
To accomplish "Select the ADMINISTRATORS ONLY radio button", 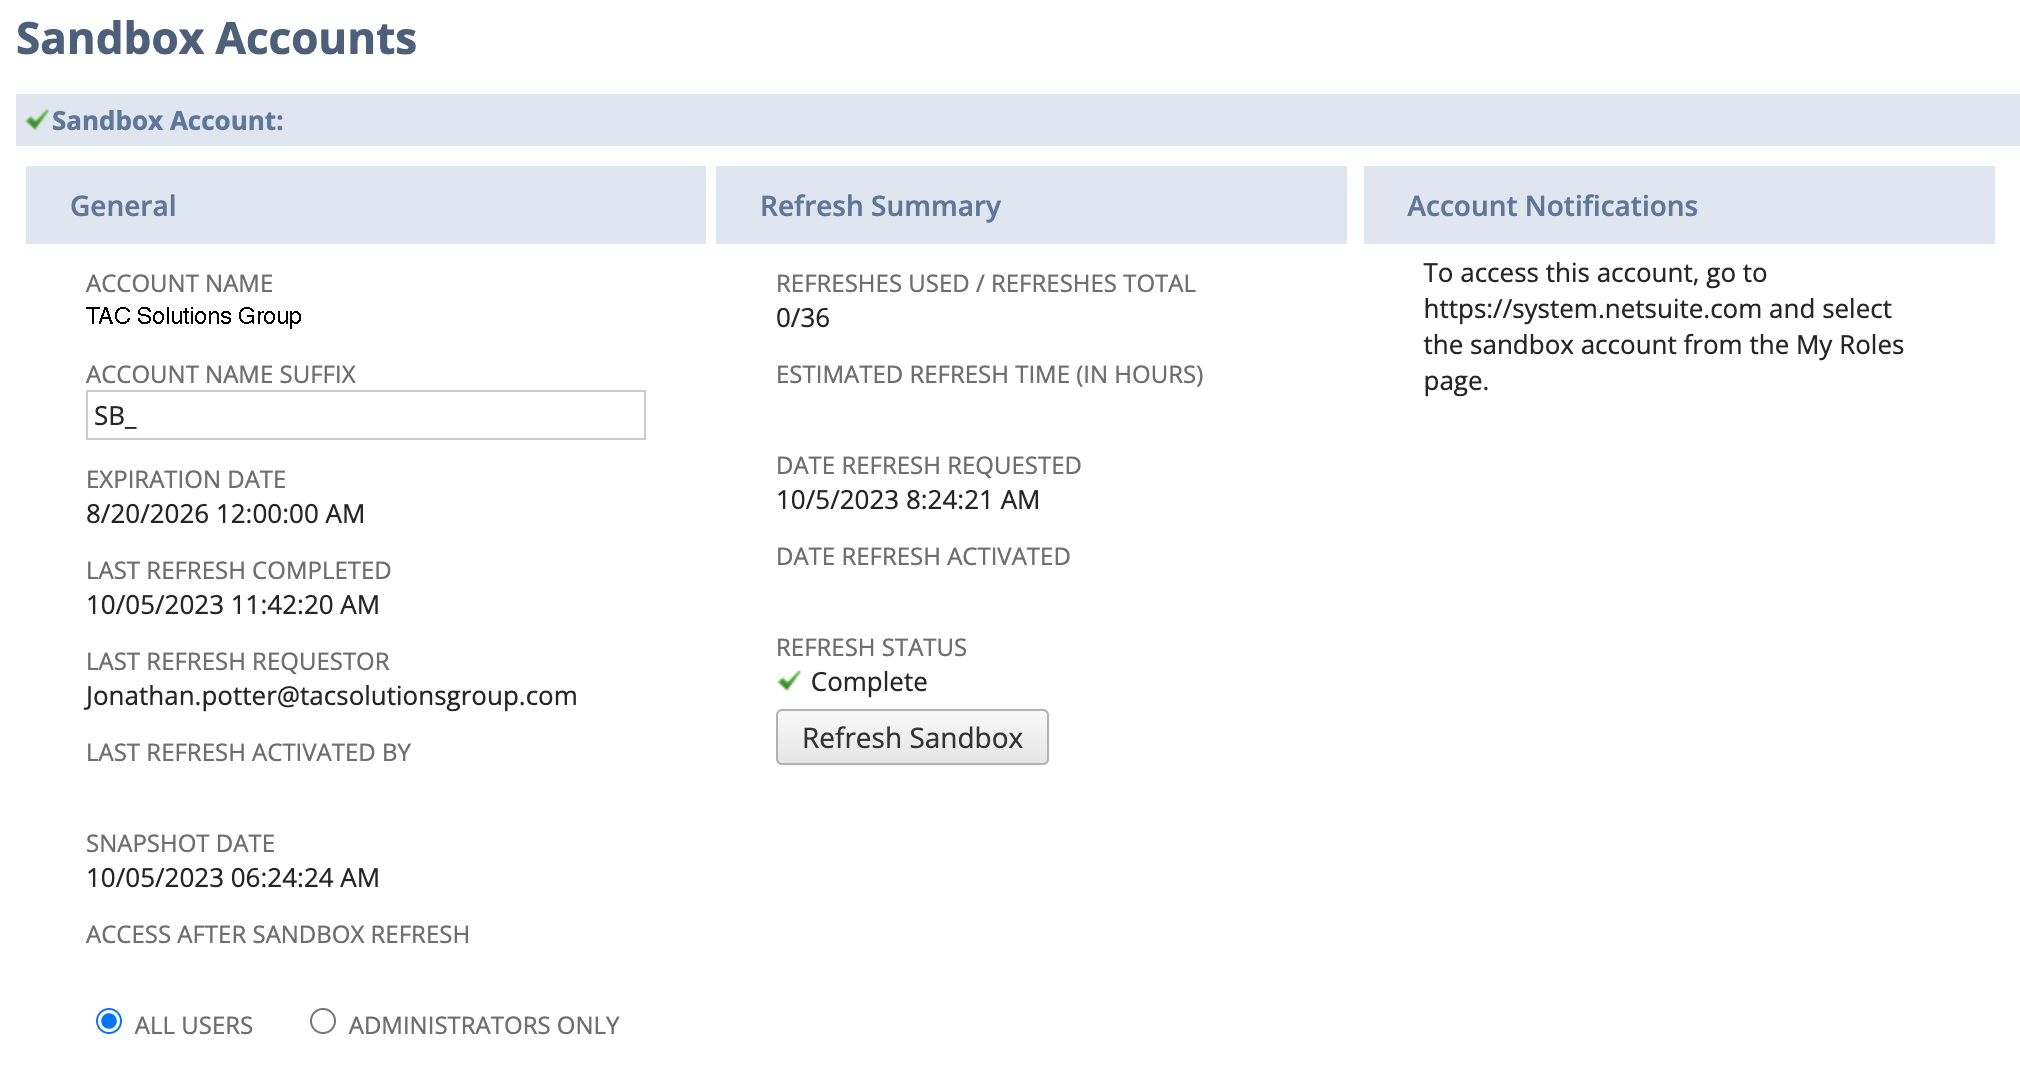I will 322,1022.
